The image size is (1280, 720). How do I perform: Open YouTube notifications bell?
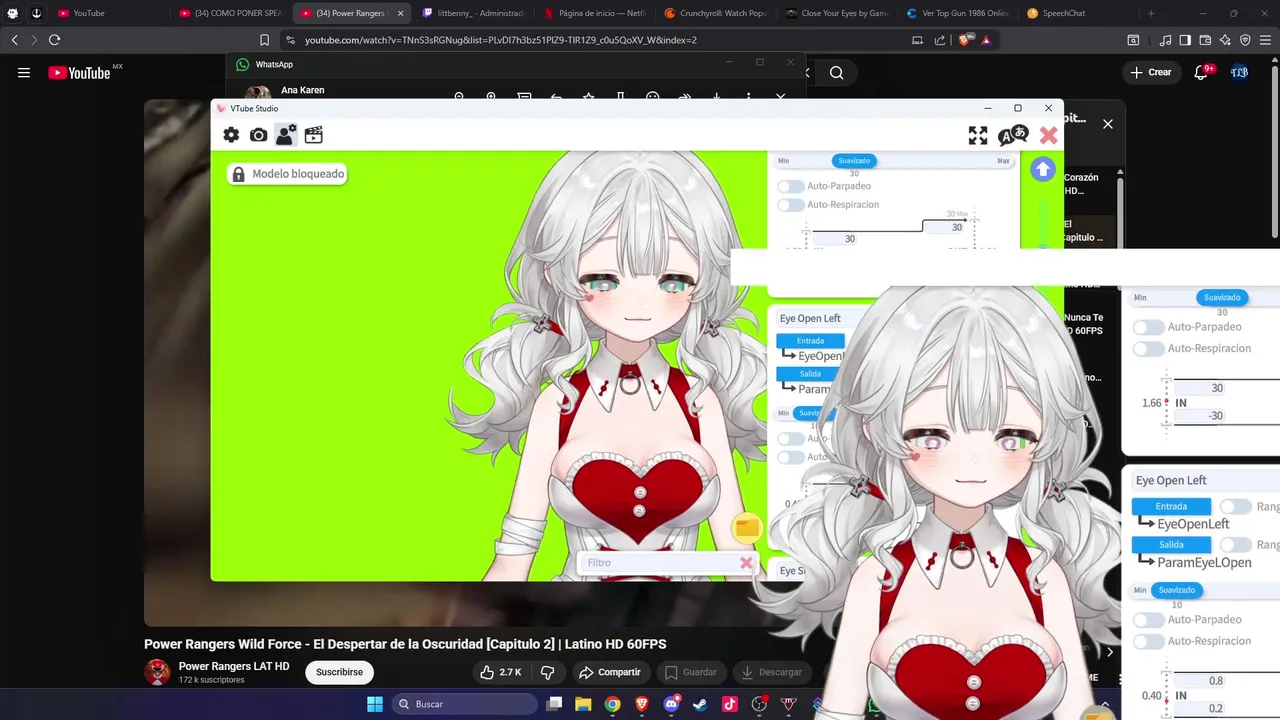(1202, 73)
